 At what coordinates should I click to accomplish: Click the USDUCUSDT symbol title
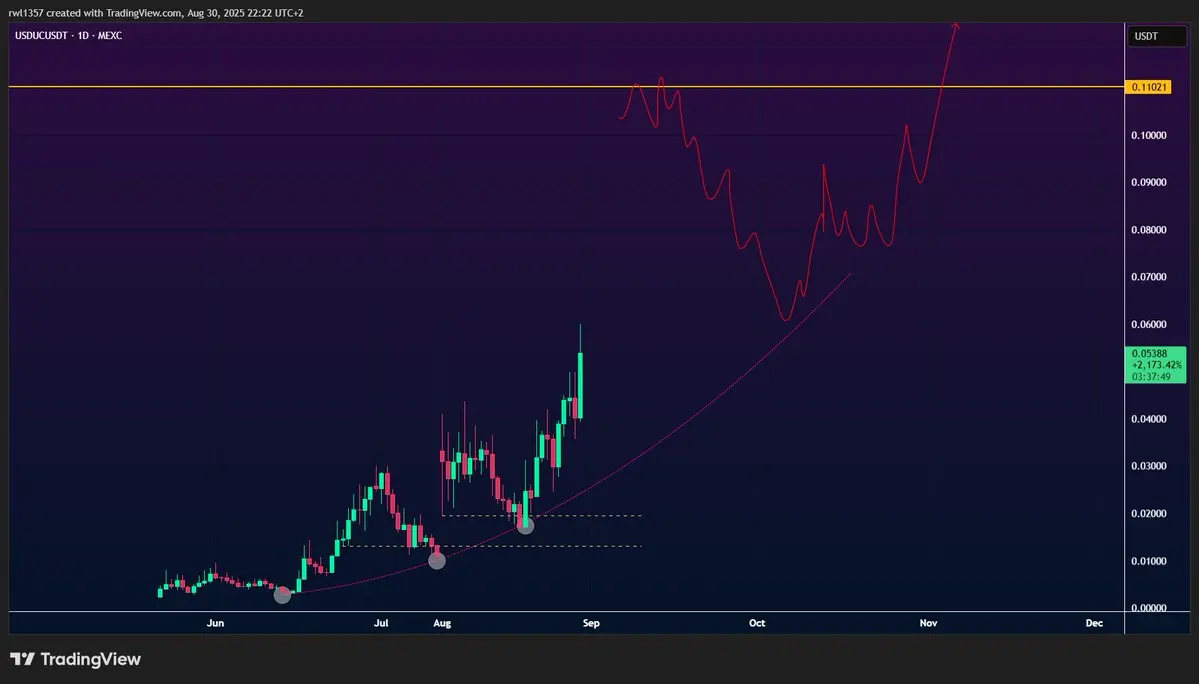coord(68,36)
